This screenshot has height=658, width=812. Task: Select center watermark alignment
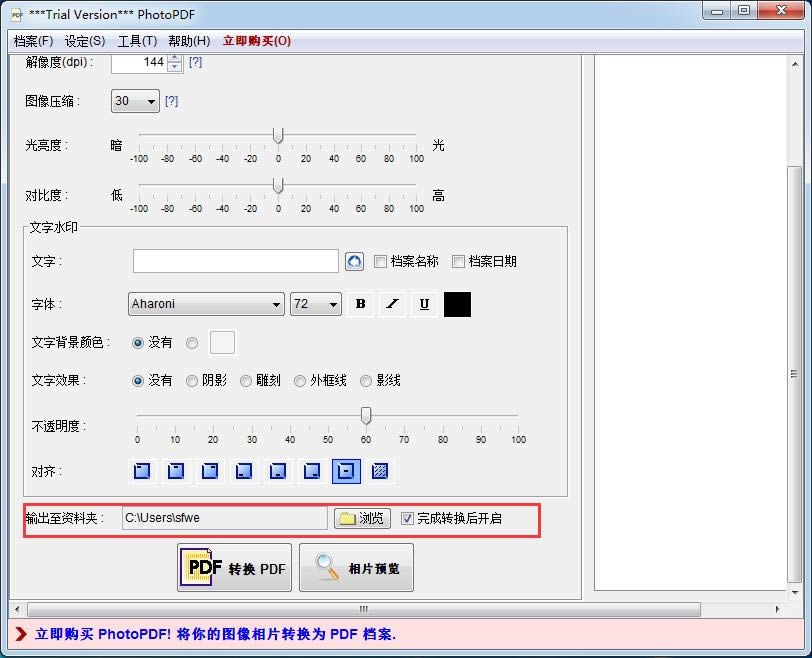[346, 471]
